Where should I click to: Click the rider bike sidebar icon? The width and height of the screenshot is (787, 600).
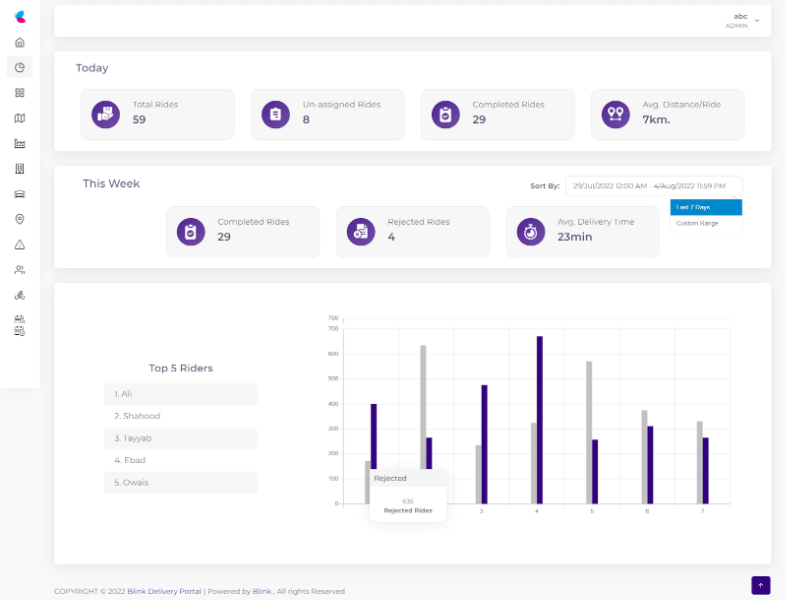click(19, 295)
